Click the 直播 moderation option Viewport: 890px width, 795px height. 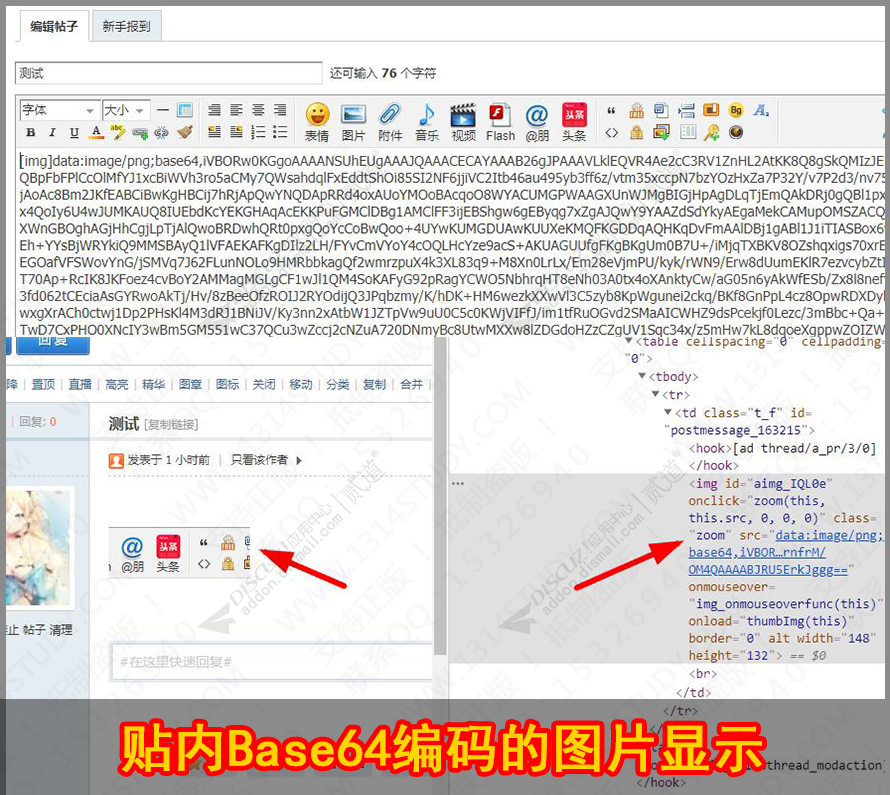(80, 385)
